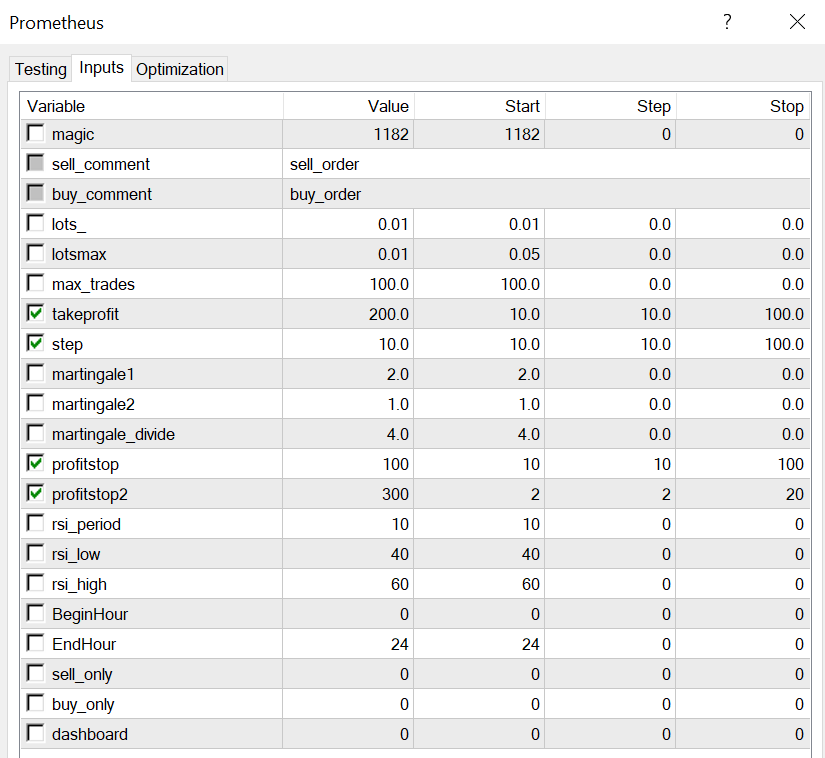Tick the lots_ checkbox
Screen dimensions: 825x758
(36, 223)
